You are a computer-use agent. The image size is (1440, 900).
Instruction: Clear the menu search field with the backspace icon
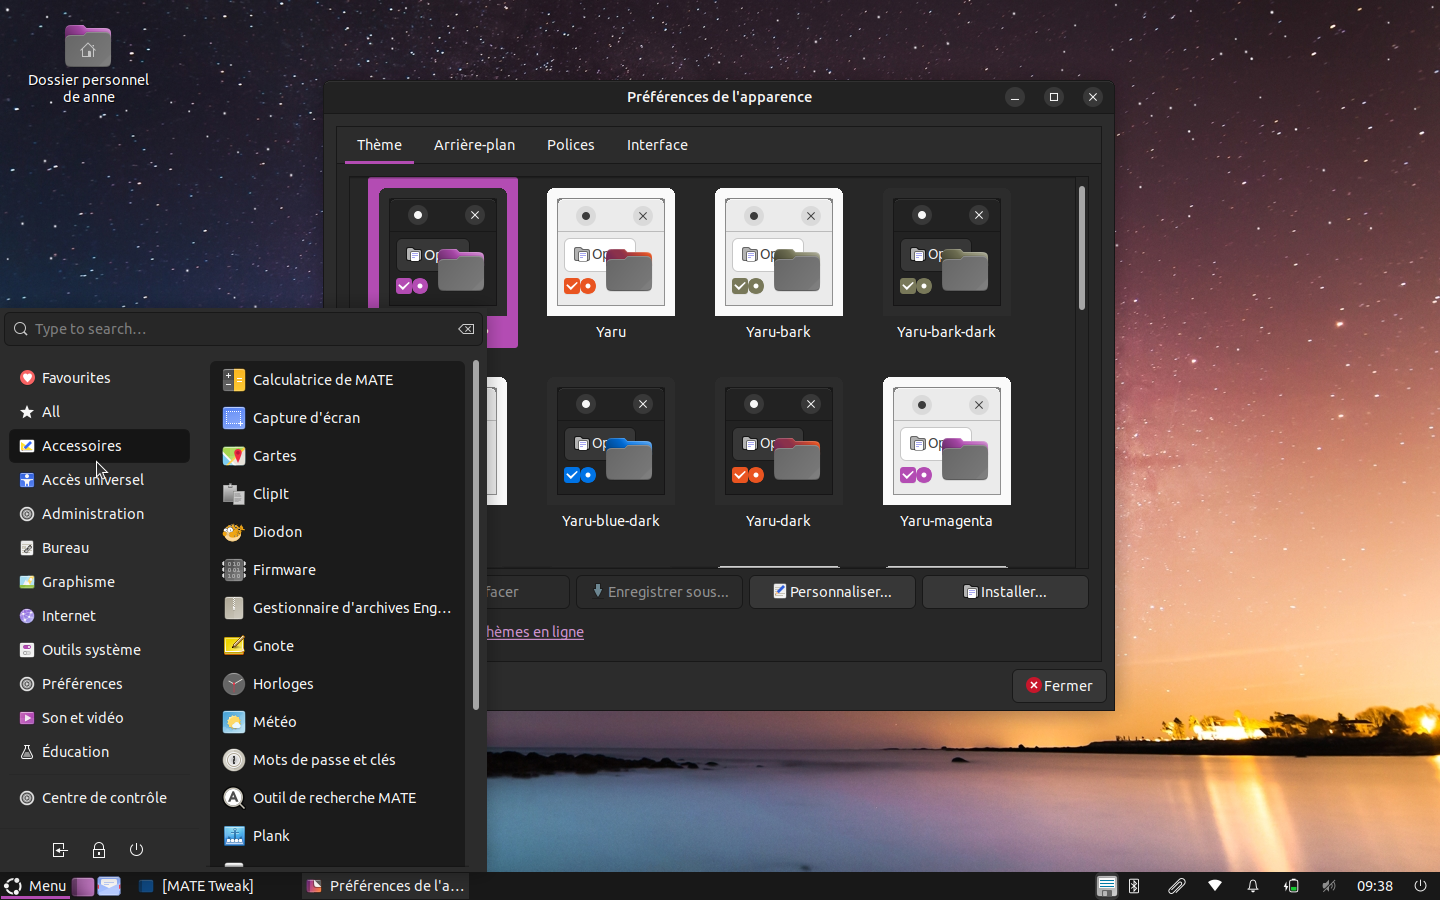pos(466,329)
